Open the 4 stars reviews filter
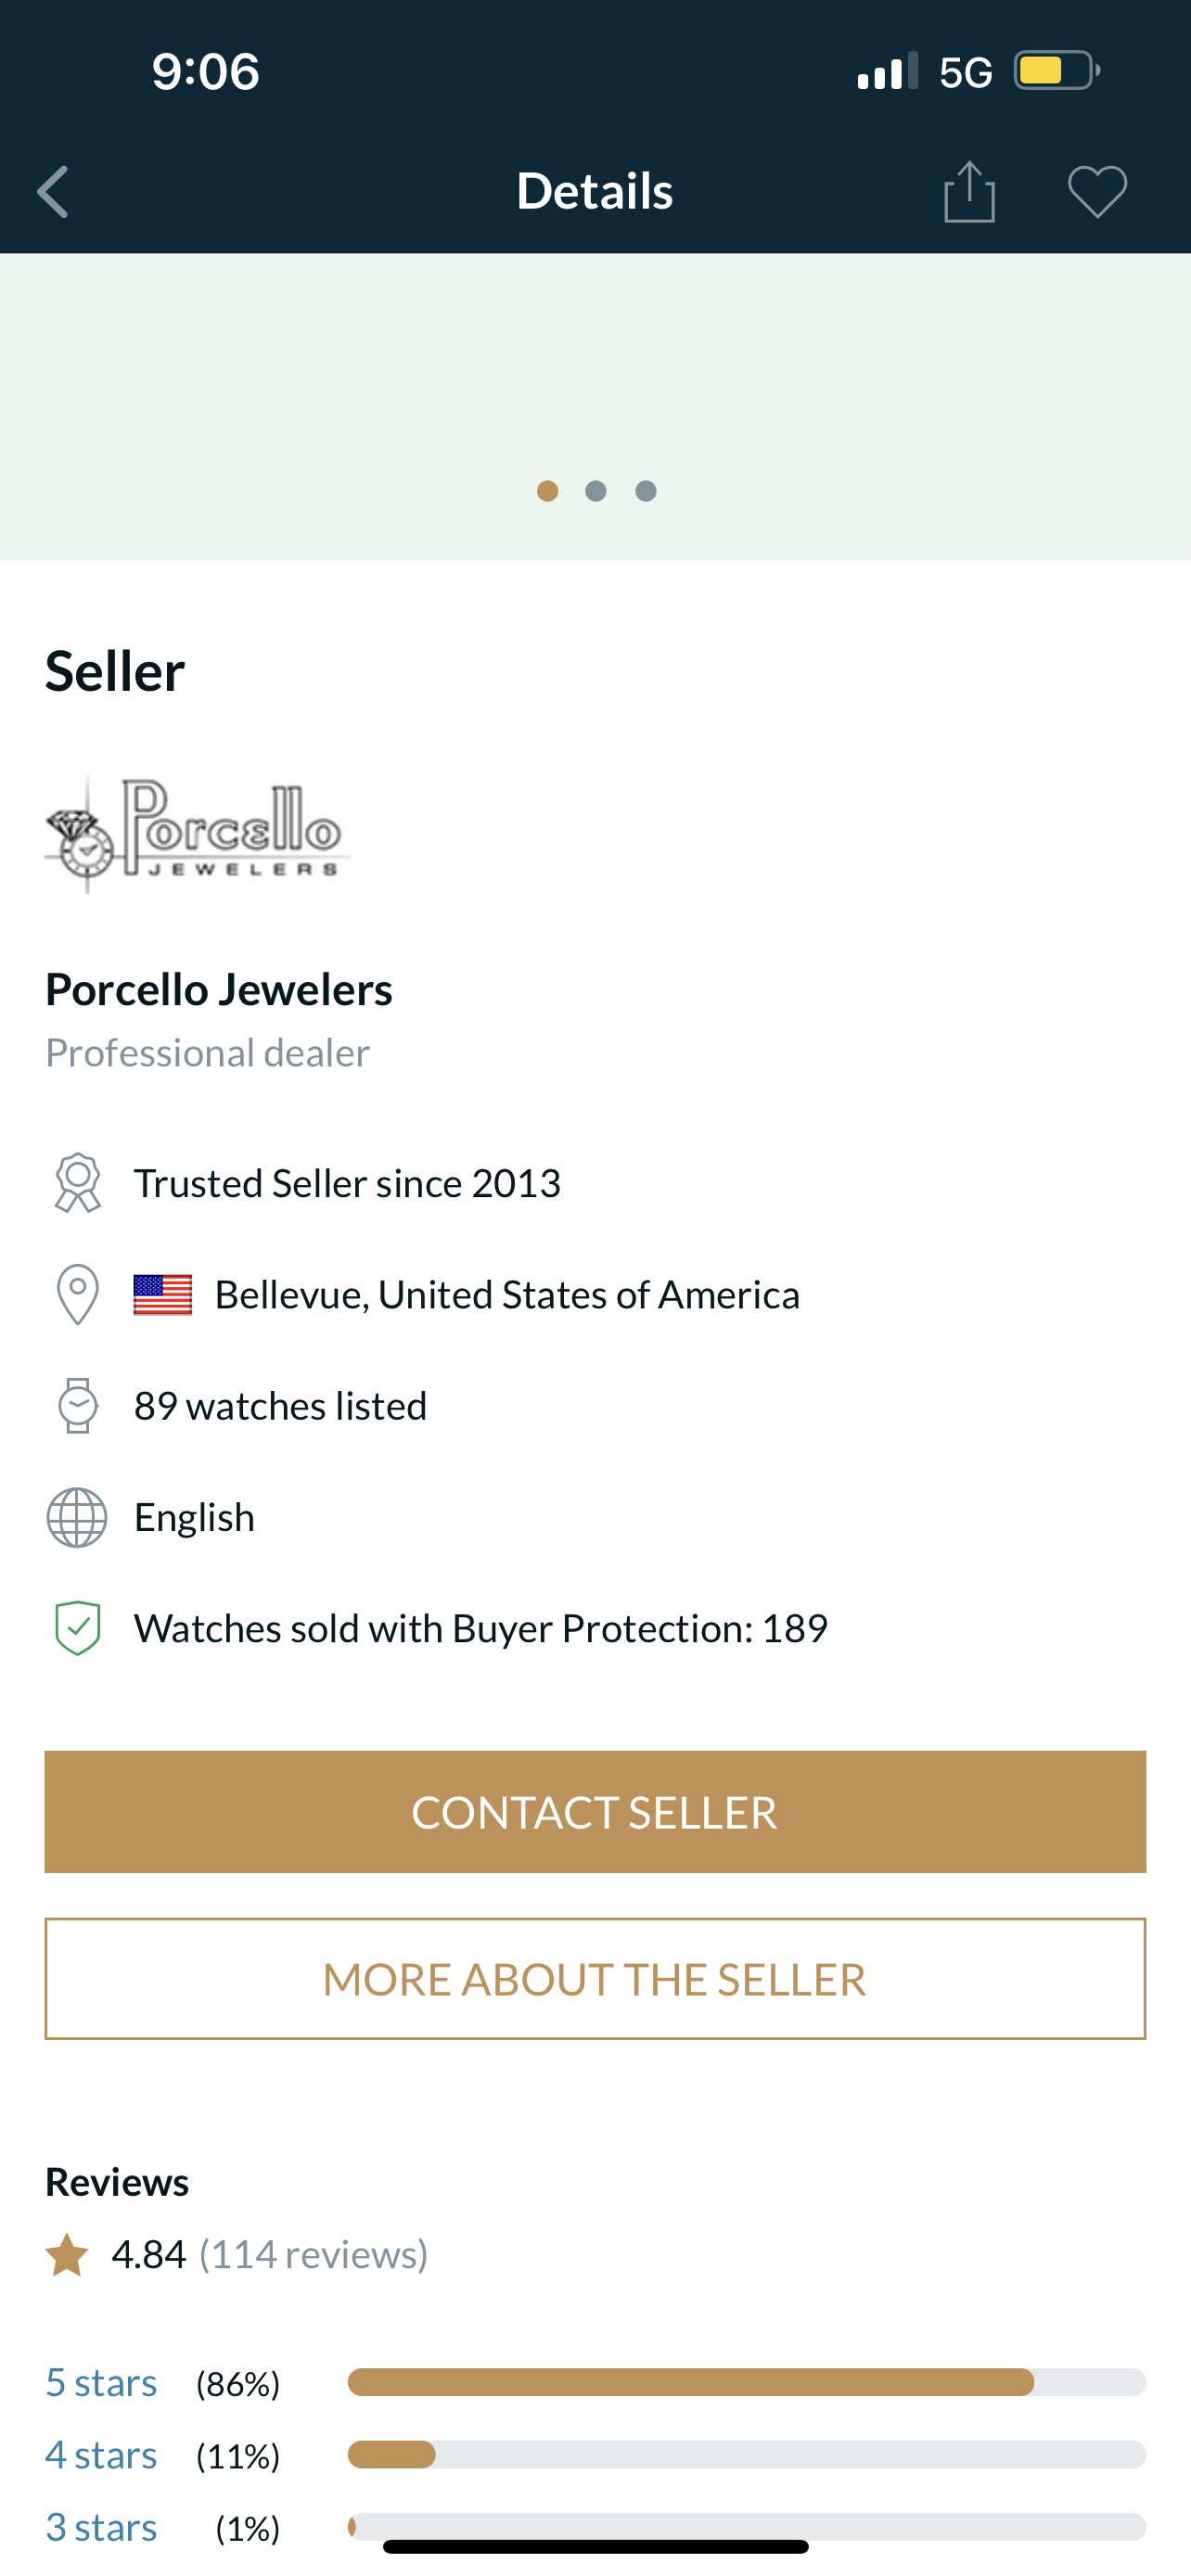The image size is (1191, 2576). coord(101,2454)
